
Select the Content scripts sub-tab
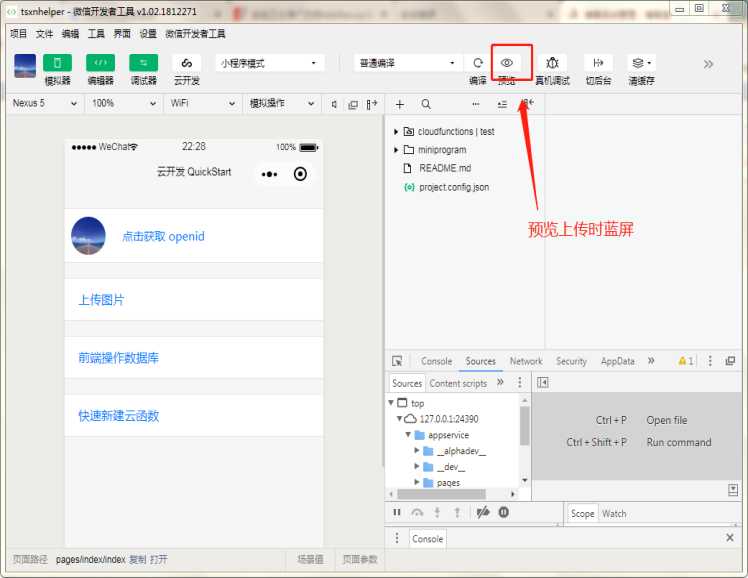458,383
